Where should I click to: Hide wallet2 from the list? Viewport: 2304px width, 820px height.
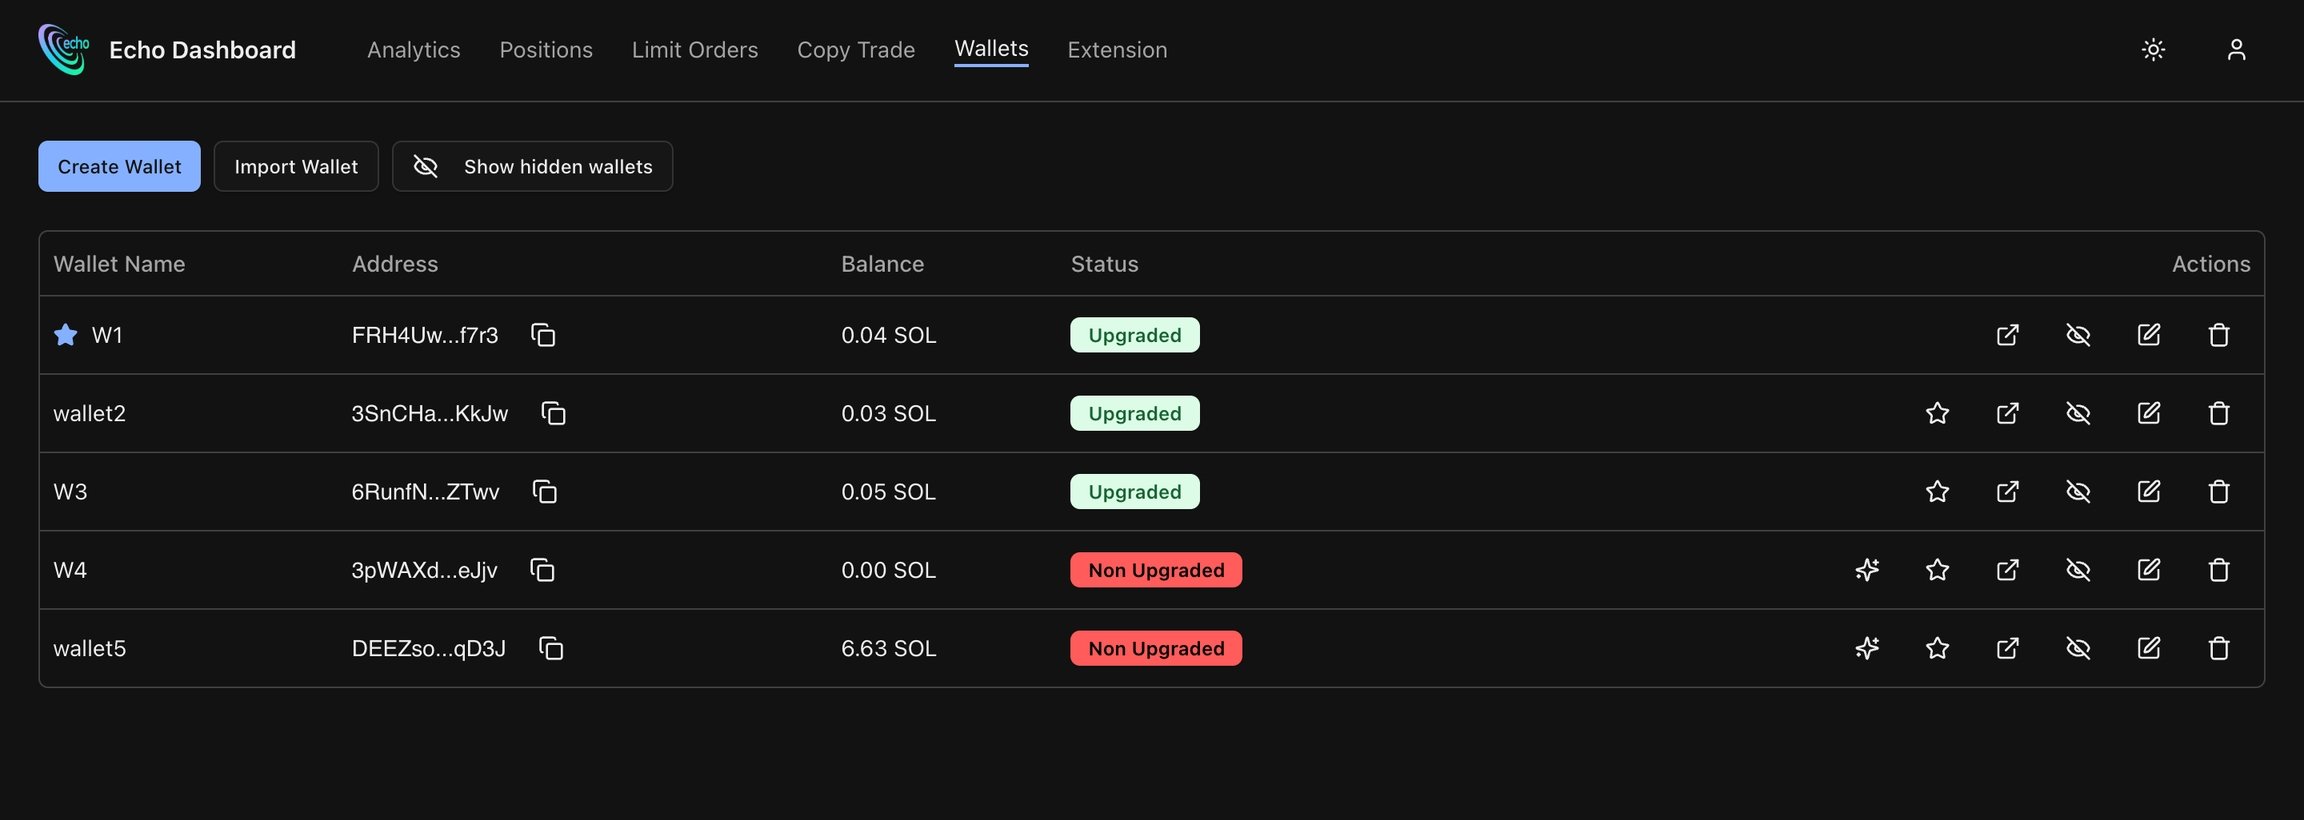(2078, 413)
